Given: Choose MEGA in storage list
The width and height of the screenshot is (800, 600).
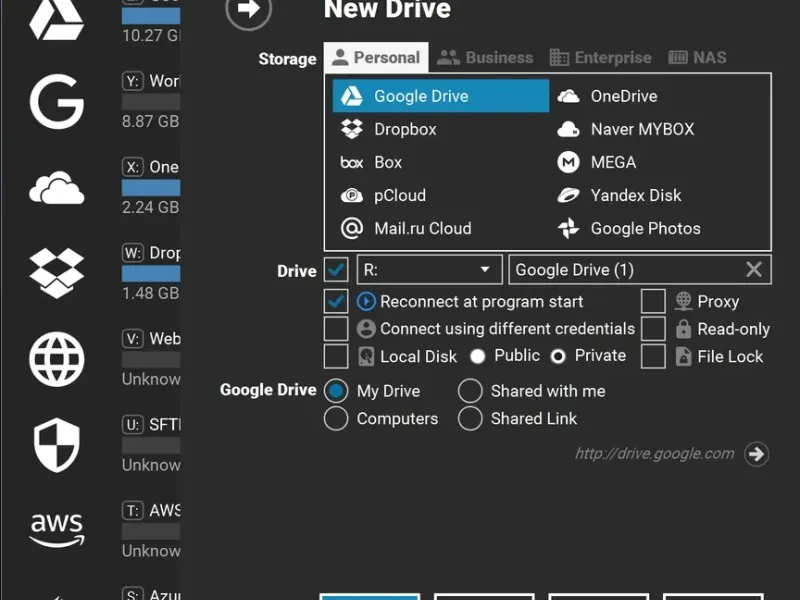Looking at the screenshot, I should [660, 162].
